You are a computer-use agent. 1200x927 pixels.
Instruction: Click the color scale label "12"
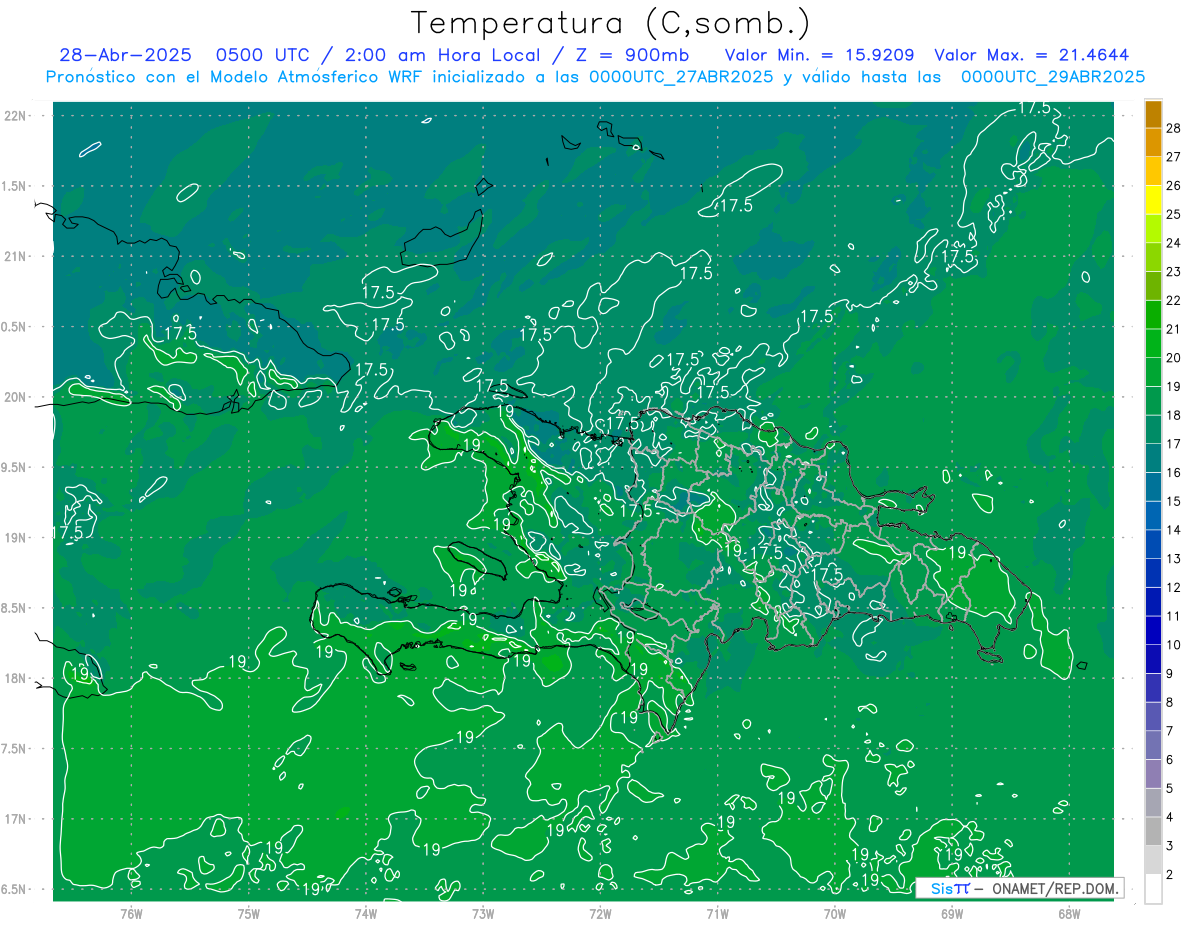point(1174,587)
